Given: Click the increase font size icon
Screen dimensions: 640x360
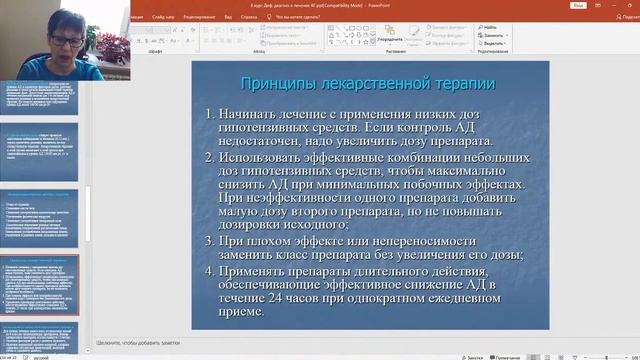Looking at the screenshot, I should point(175,30).
